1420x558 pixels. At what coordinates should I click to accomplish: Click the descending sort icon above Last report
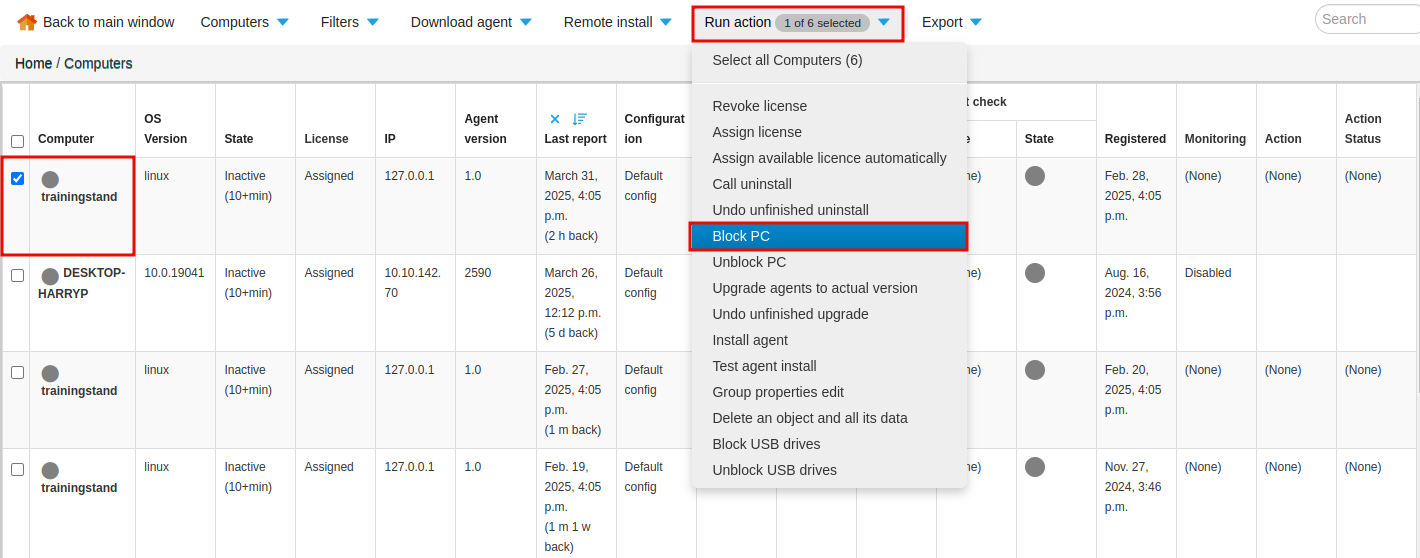[580, 119]
